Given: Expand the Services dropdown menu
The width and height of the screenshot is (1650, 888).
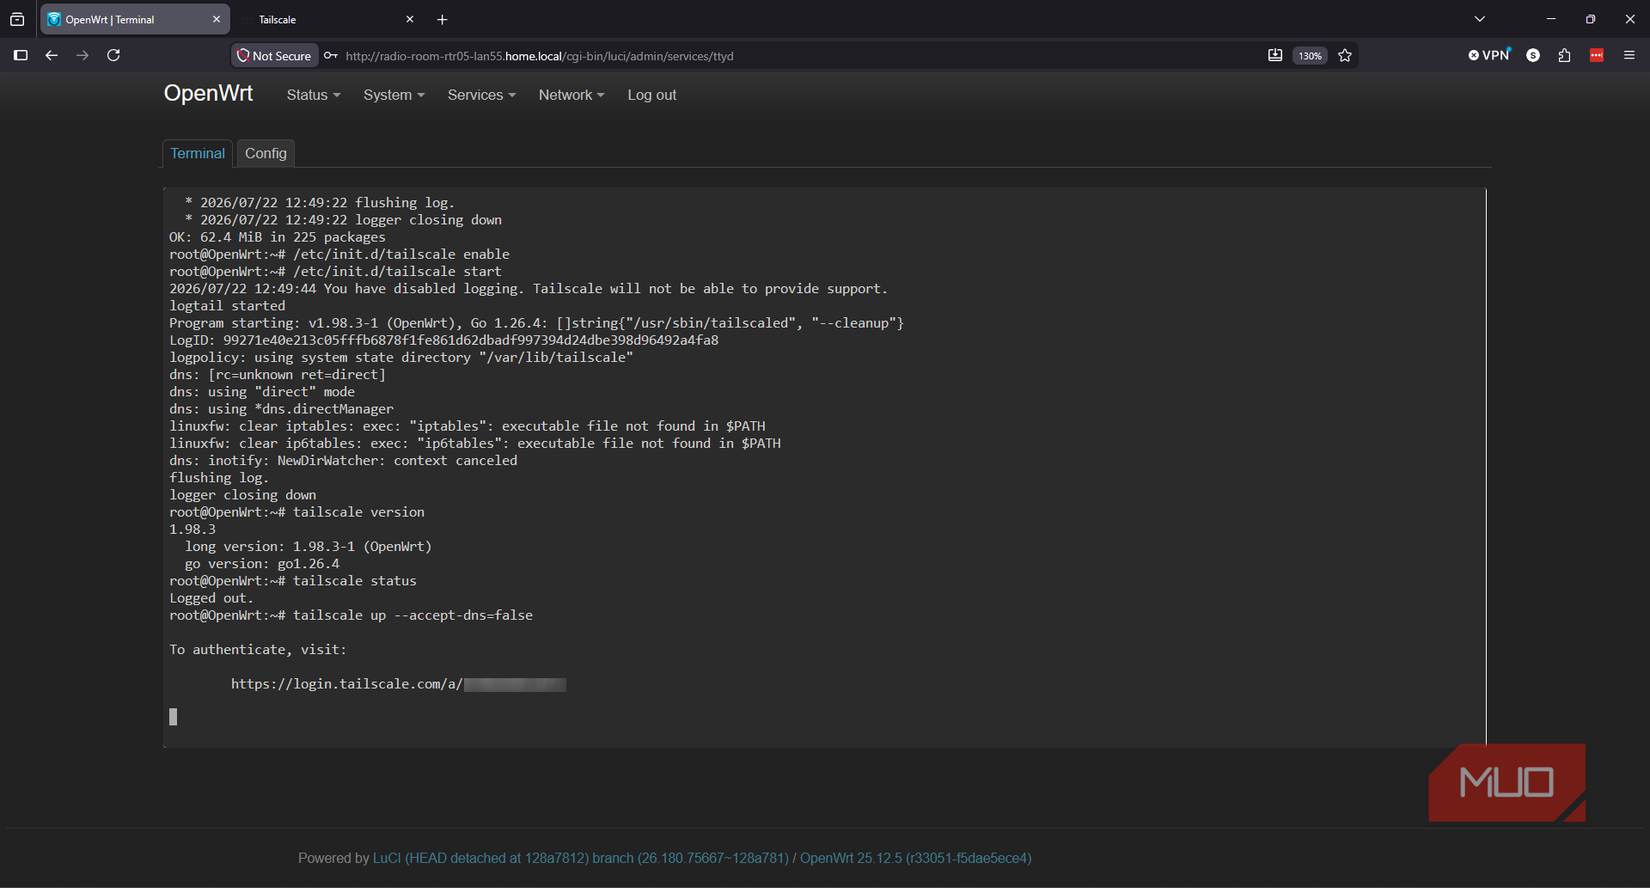Looking at the screenshot, I should [x=481, y=95].
